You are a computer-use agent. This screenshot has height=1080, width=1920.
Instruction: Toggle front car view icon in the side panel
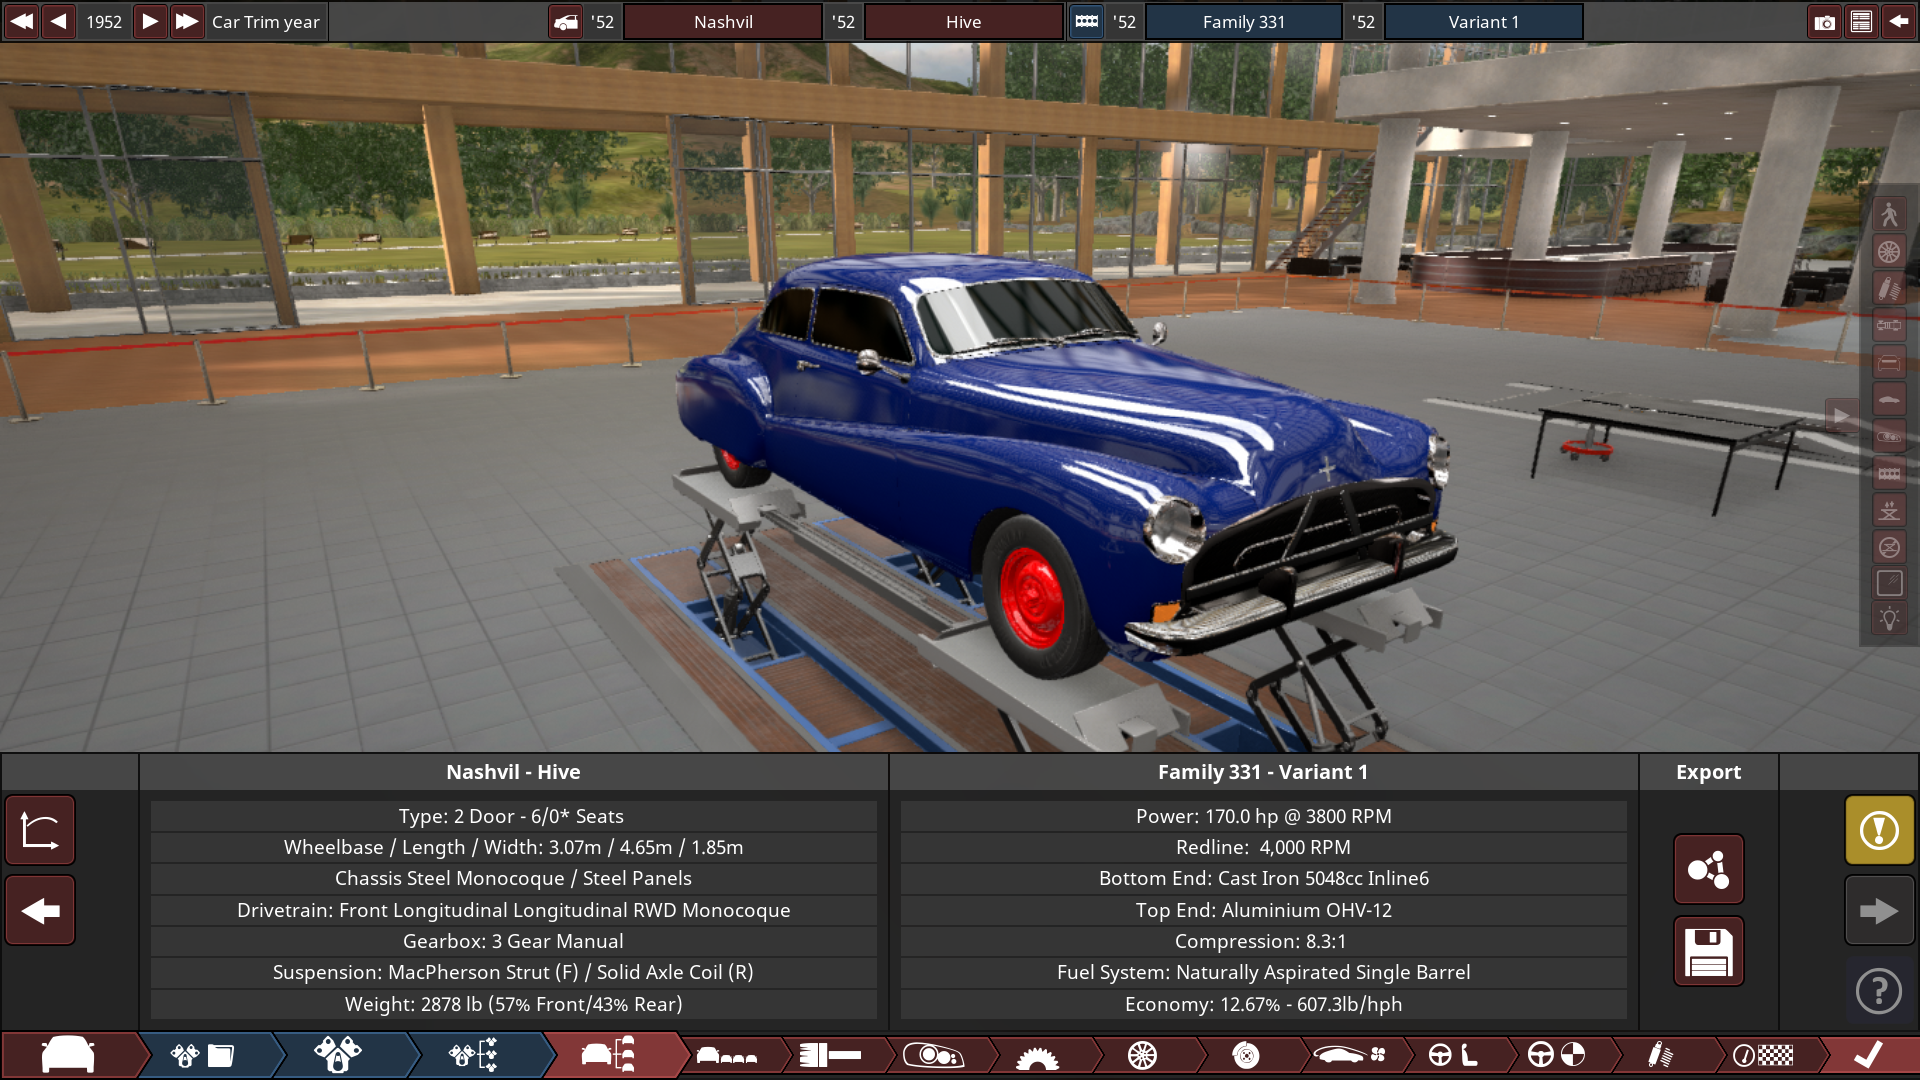click(x=1889, y=362)
